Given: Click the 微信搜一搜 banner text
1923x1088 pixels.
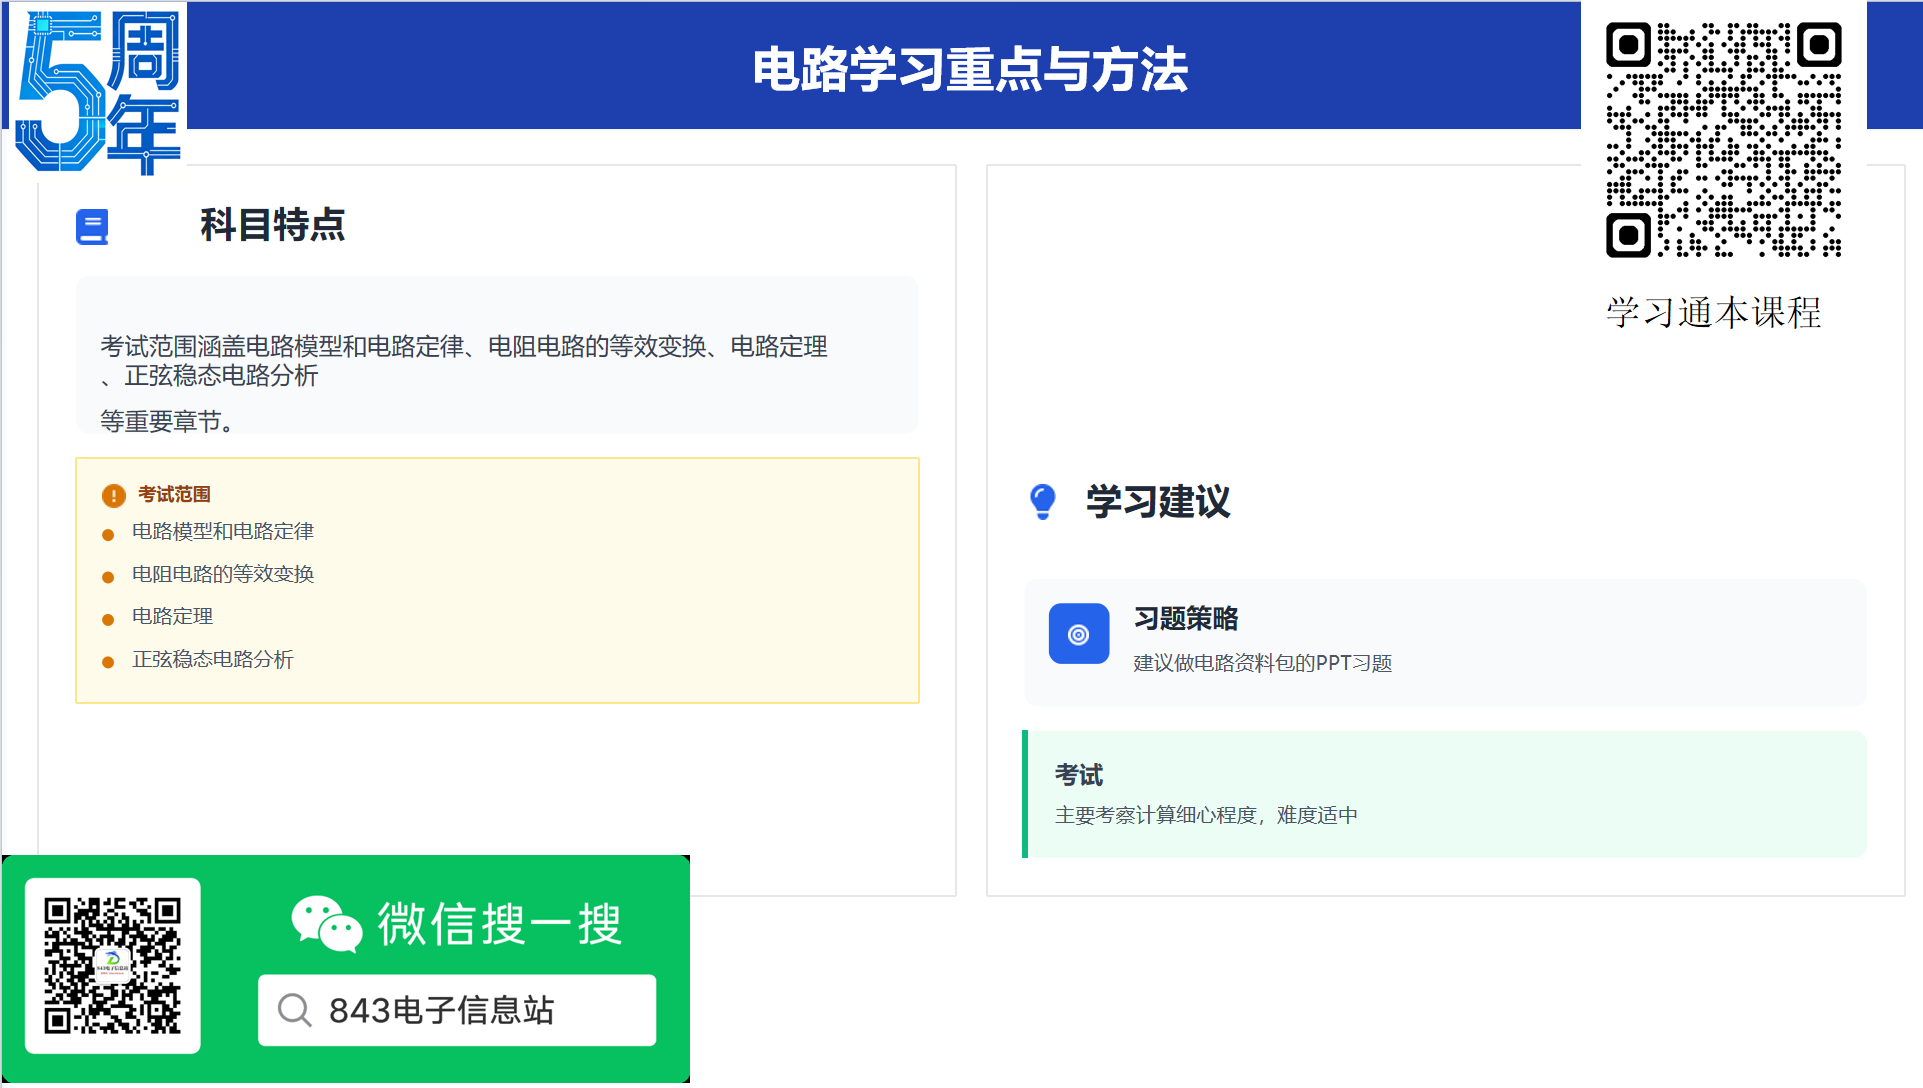Looking at the screenshot, I should coord(499,923).
